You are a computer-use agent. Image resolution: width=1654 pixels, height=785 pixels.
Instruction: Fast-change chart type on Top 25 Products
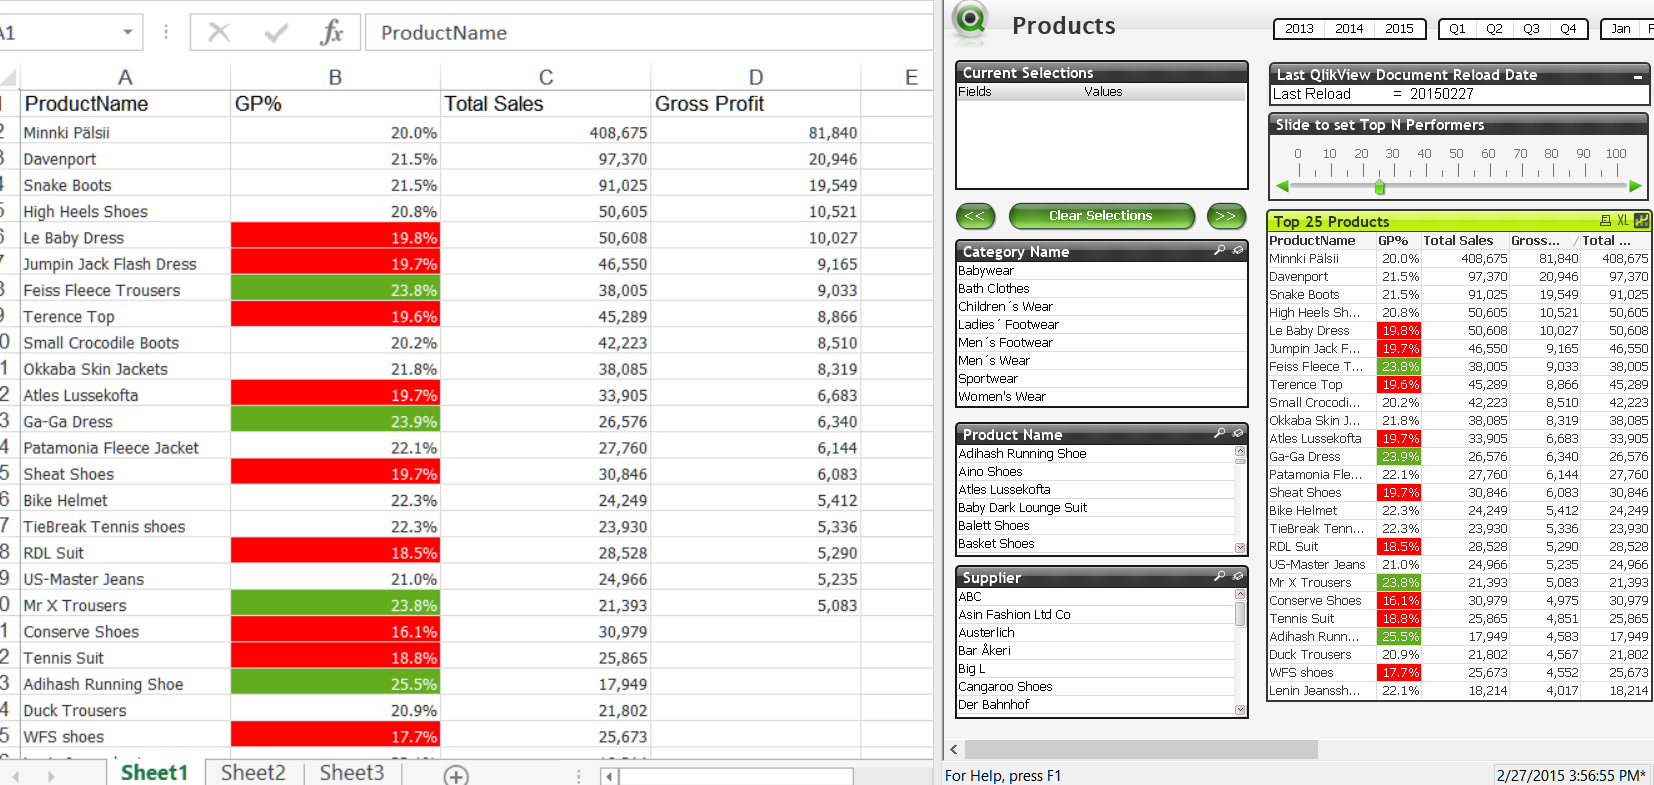pyautogui.click(x=1641, y=221)
